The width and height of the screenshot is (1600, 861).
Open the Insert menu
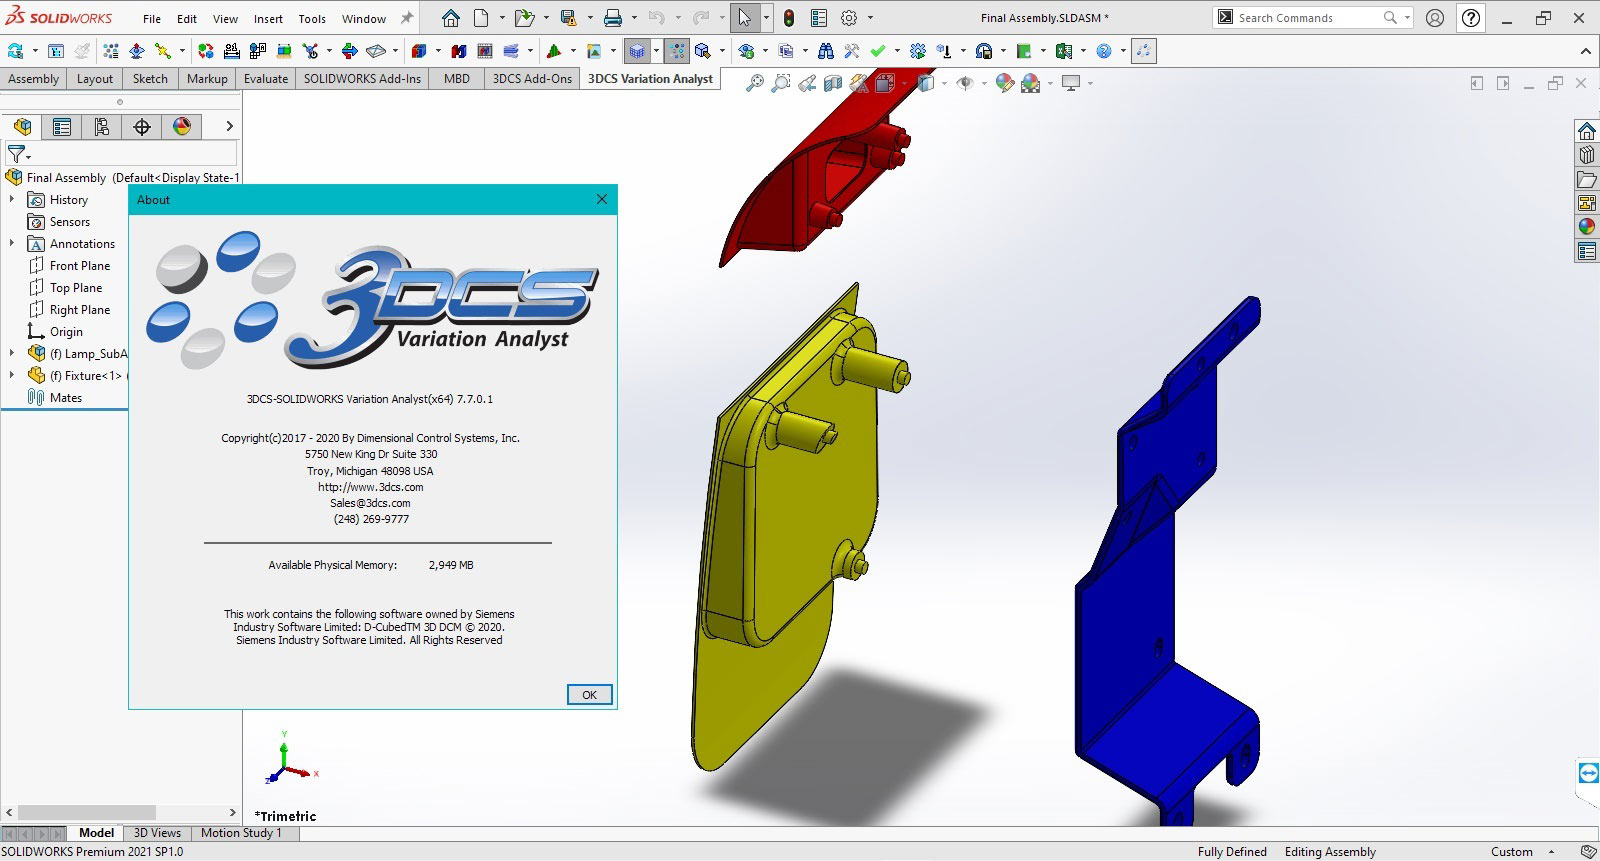[x=268, y=19]
